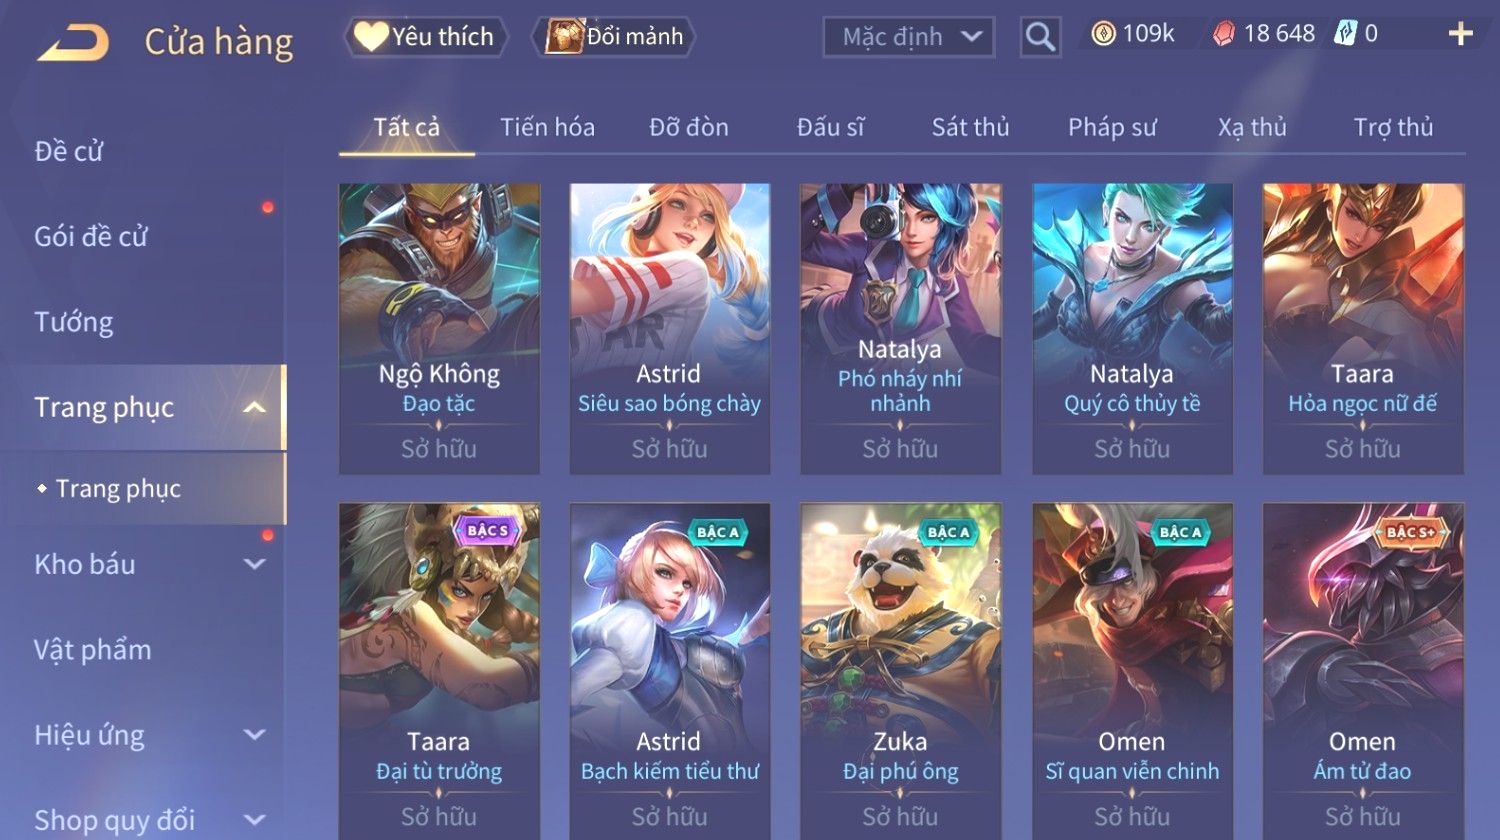Switch to the Sát thủ tab
1500x840 pixels.
[970, 127]
